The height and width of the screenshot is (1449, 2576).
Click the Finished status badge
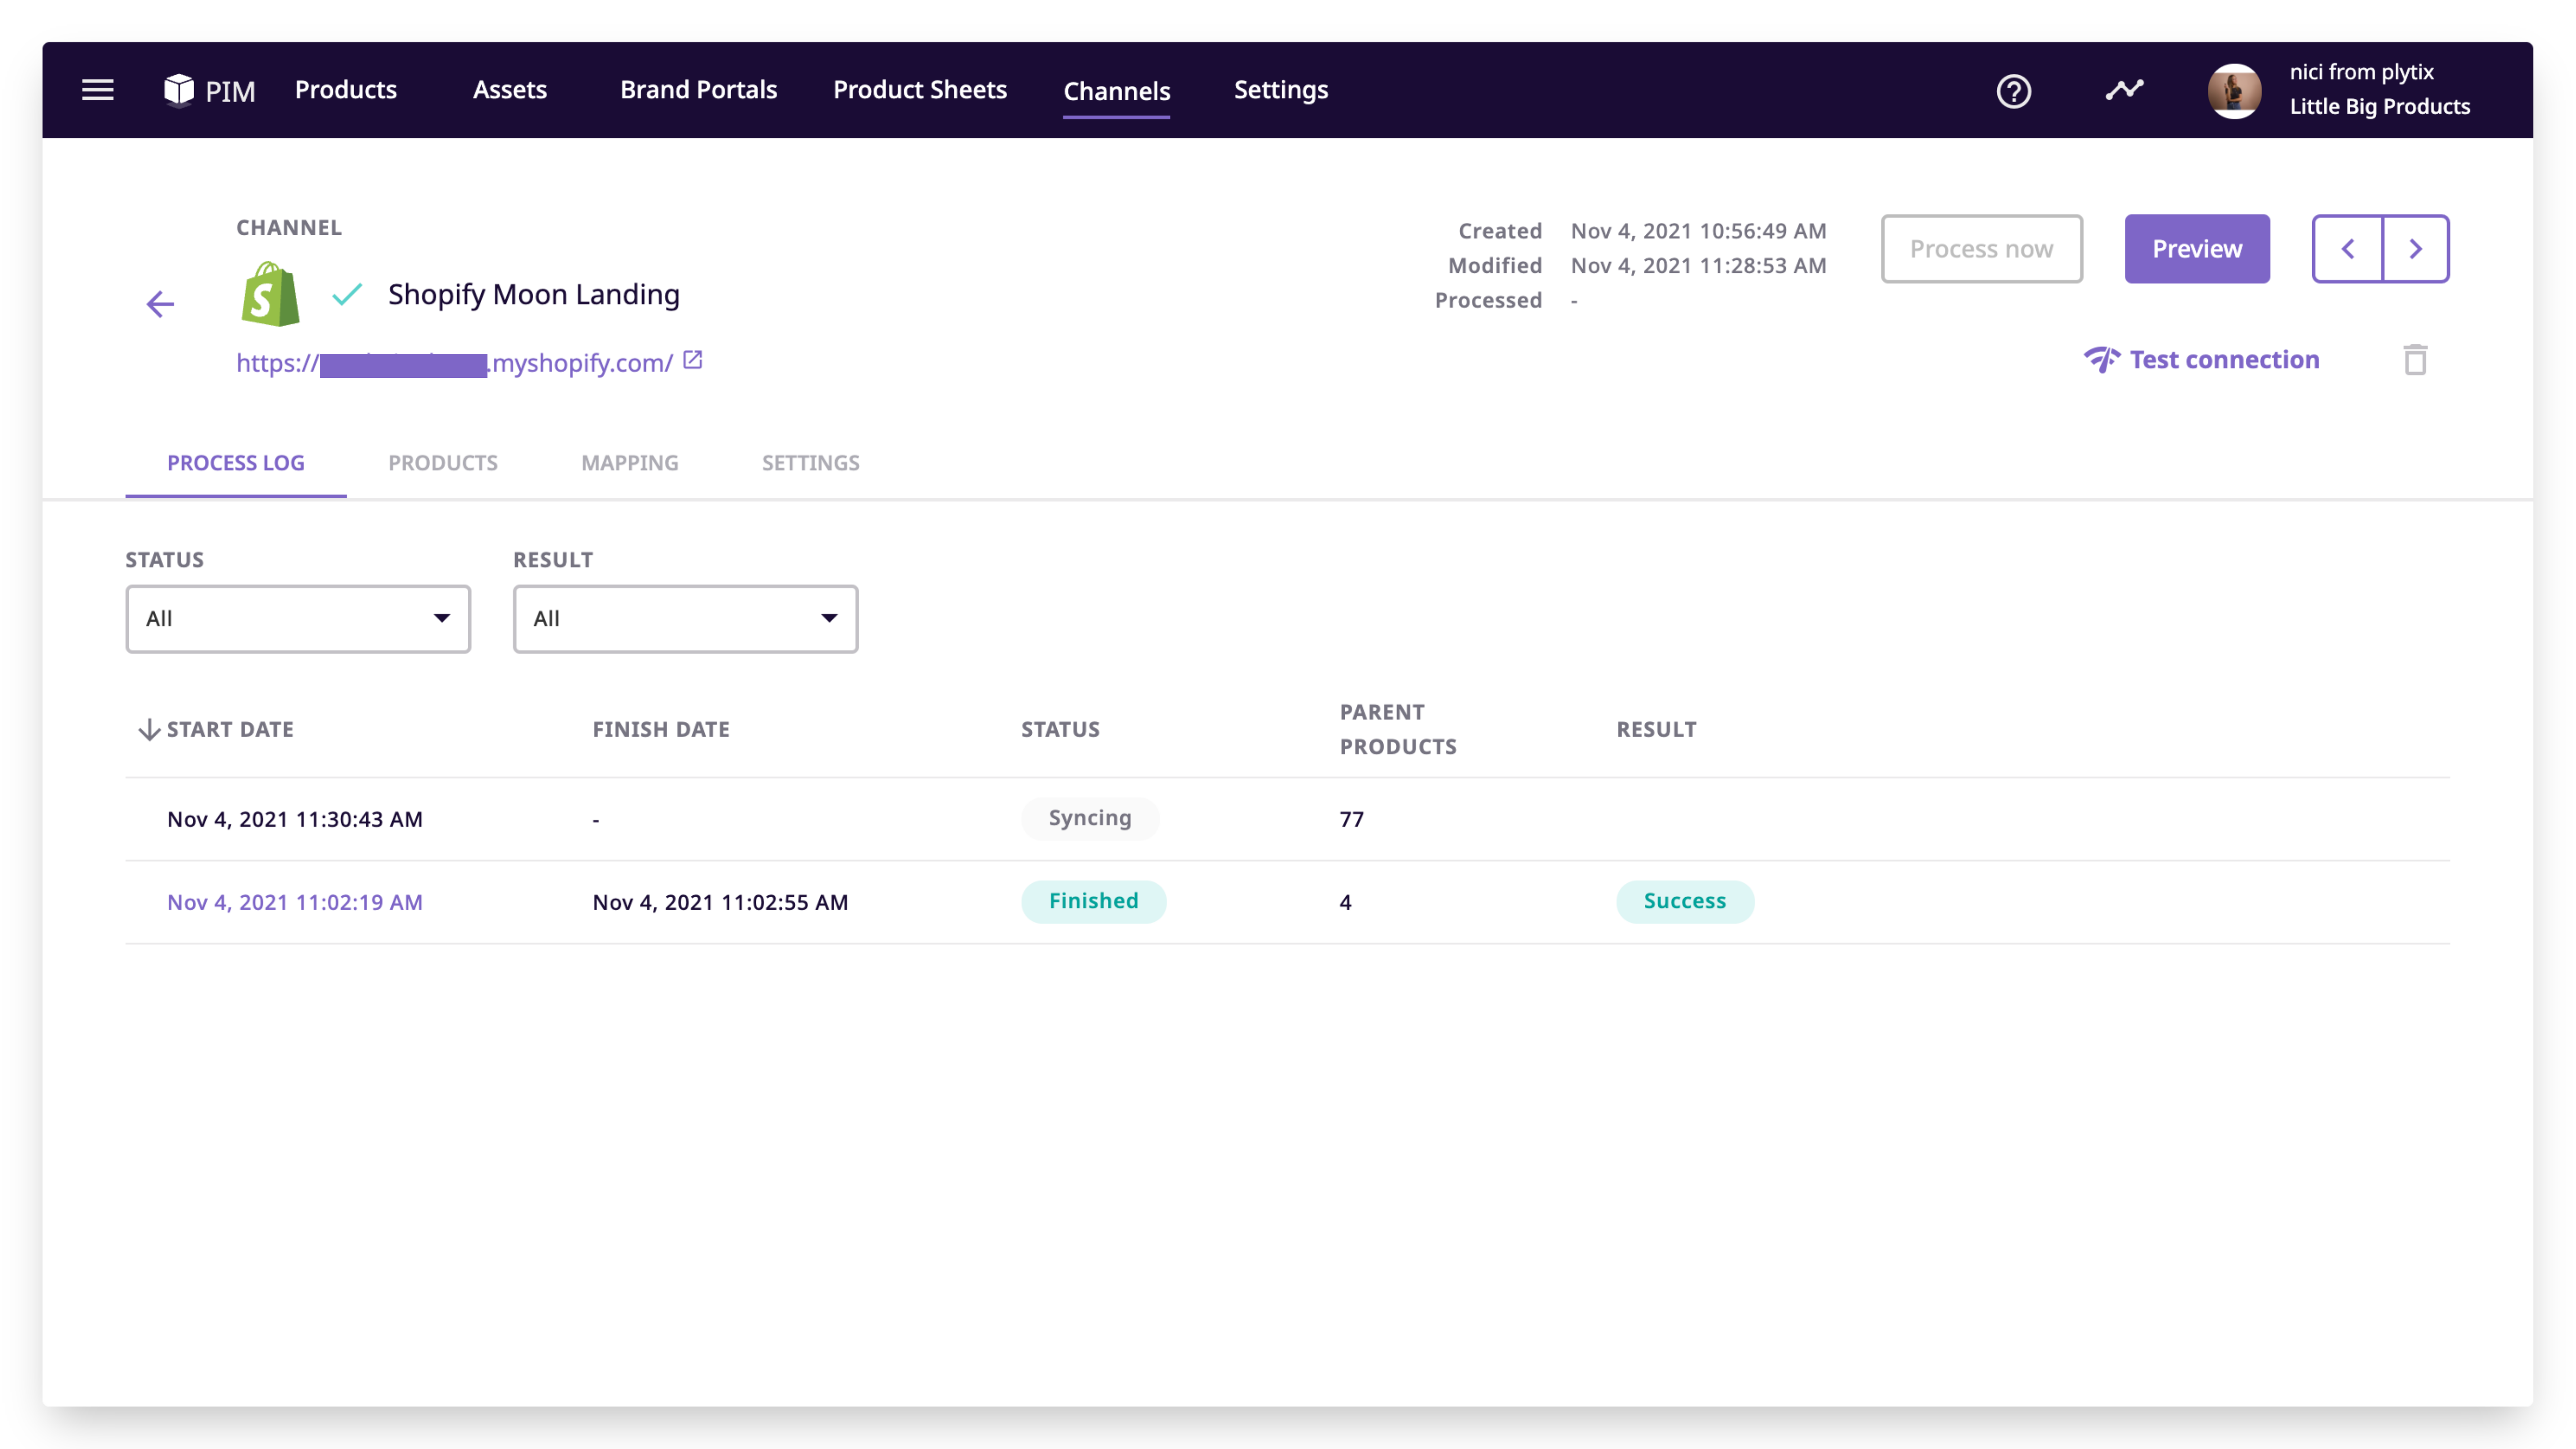[1093, 901]
